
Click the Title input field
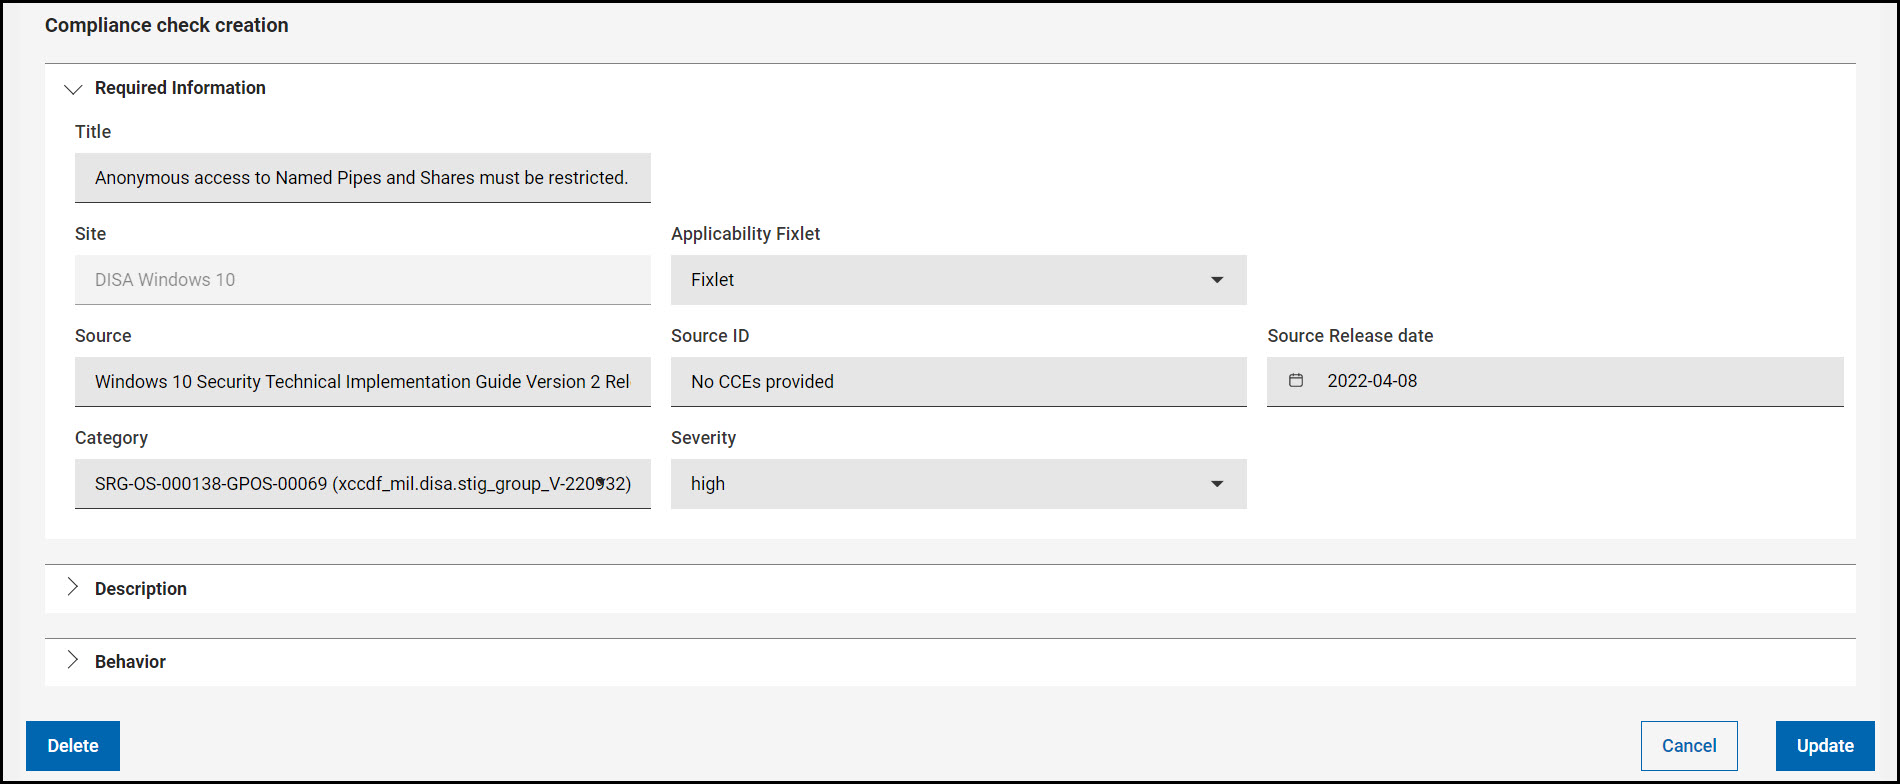[362, 178]
